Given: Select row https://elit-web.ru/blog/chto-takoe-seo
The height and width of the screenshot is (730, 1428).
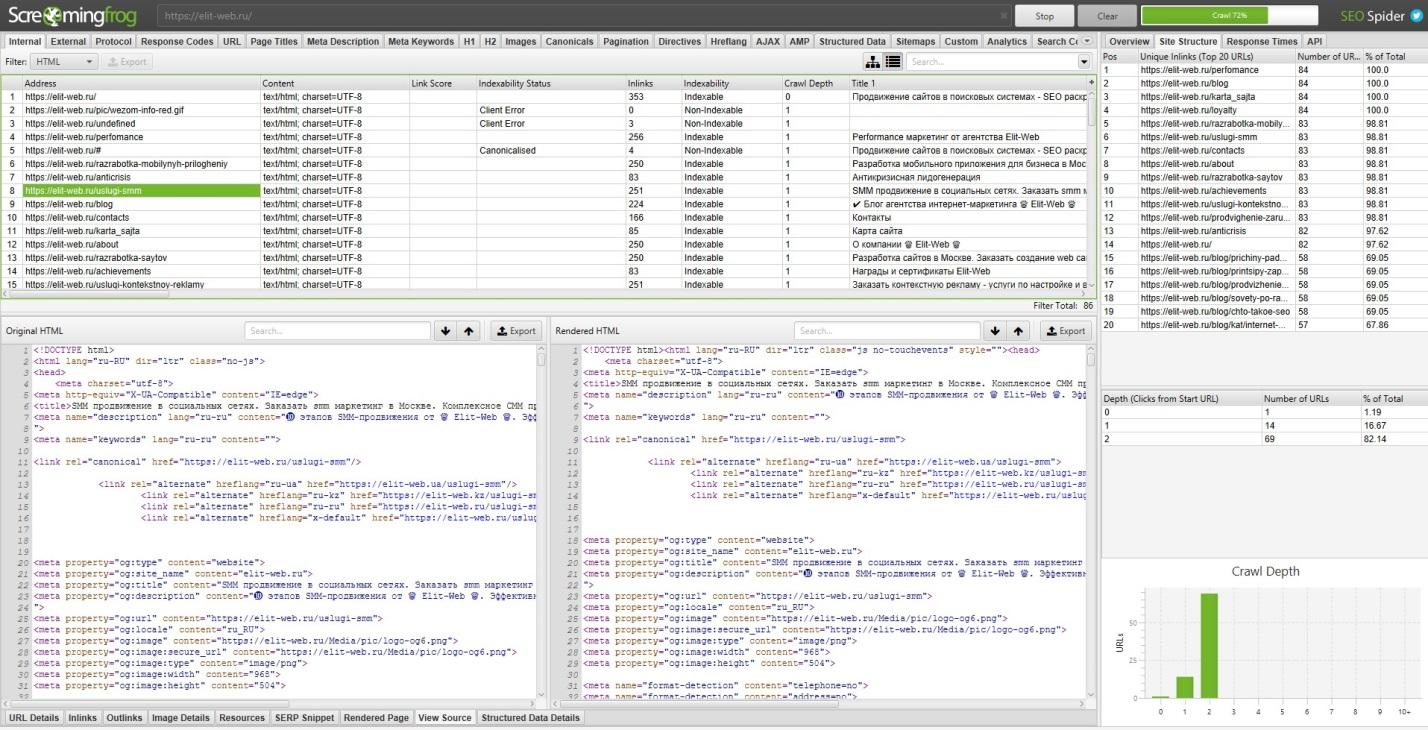Looking at the screenshot, I should 1264,312.
